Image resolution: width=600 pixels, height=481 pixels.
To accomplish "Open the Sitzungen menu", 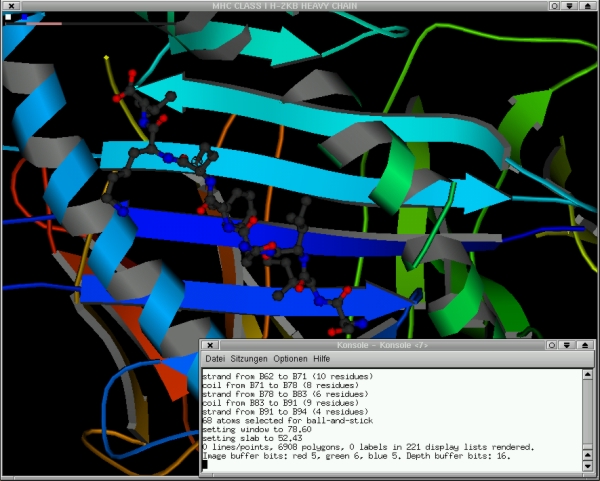I will click(249, 358).
